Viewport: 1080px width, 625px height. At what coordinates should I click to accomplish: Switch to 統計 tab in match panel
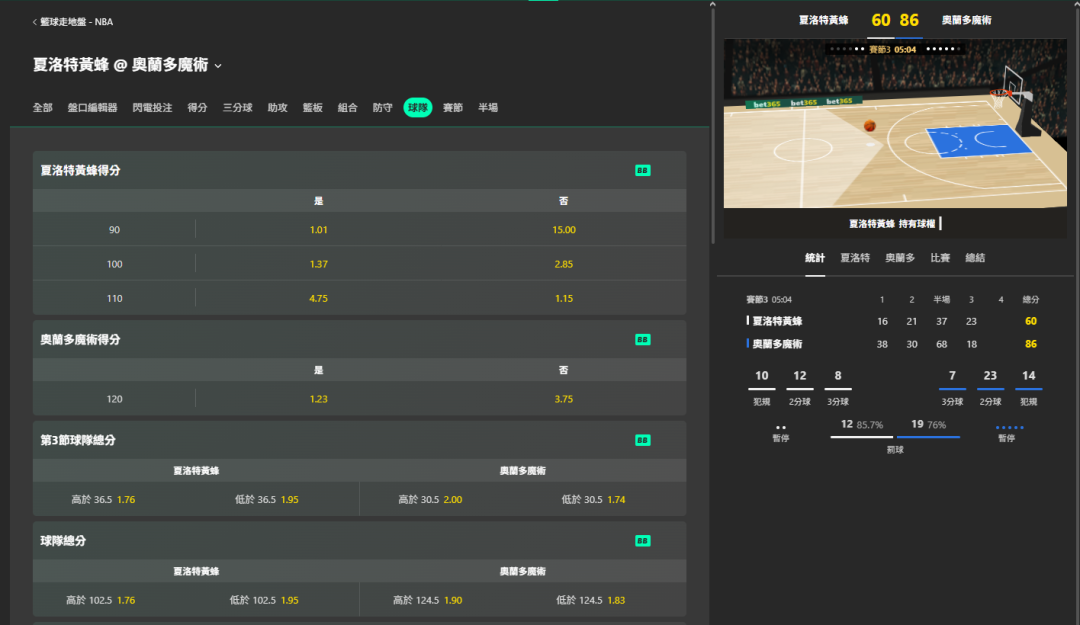click(815, 258)
